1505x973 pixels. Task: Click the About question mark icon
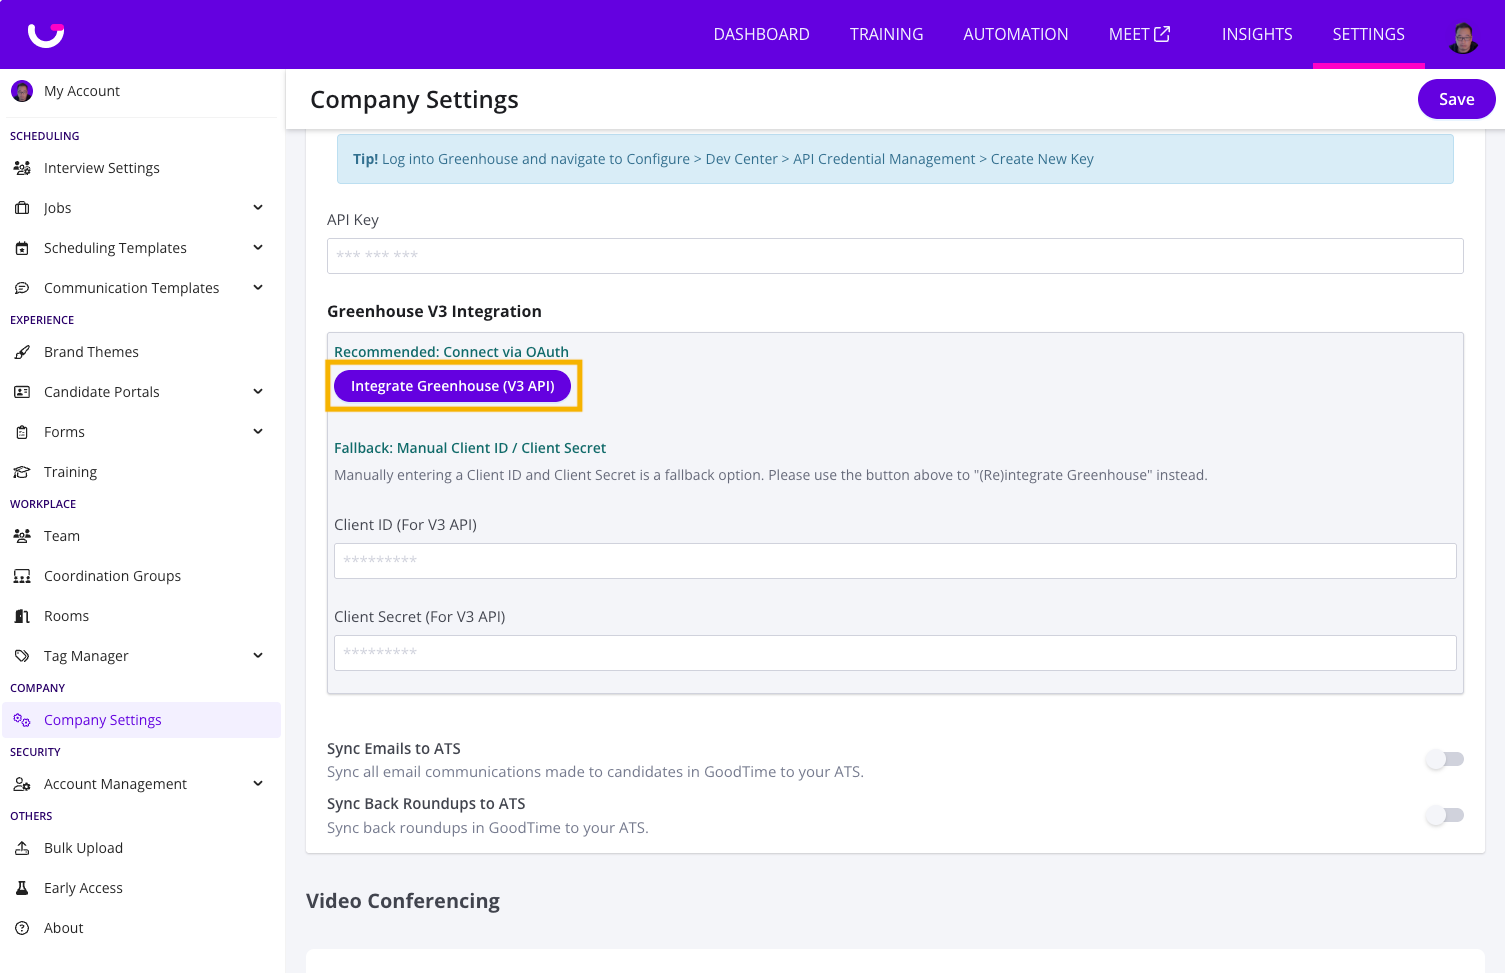tap(22, 928)
